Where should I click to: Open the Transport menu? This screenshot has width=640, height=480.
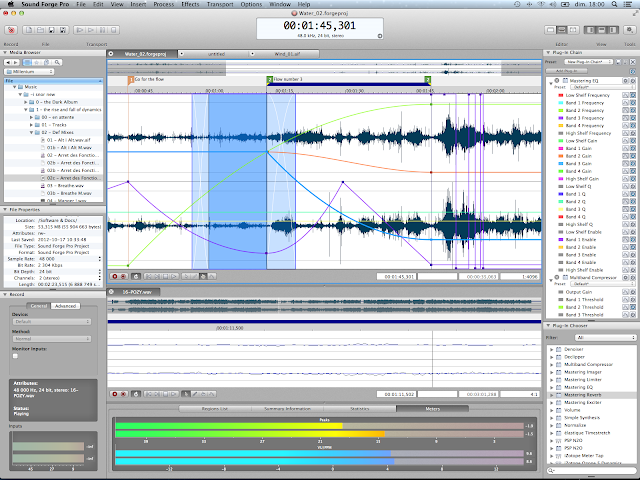[x=220, y=4]
